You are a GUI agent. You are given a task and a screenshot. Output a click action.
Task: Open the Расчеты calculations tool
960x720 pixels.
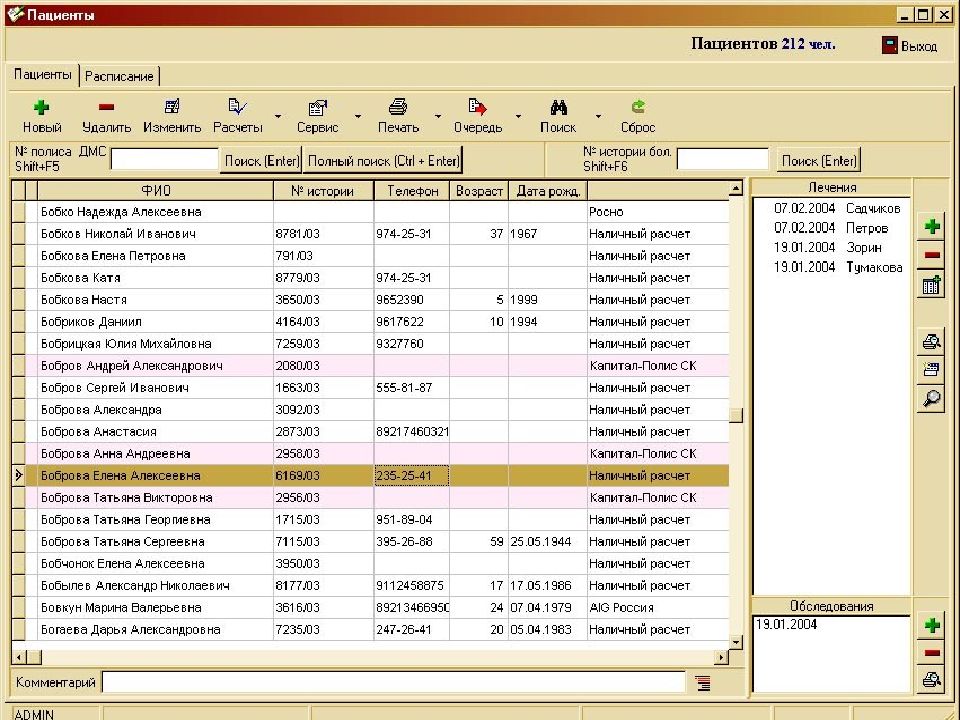point(238,116)
